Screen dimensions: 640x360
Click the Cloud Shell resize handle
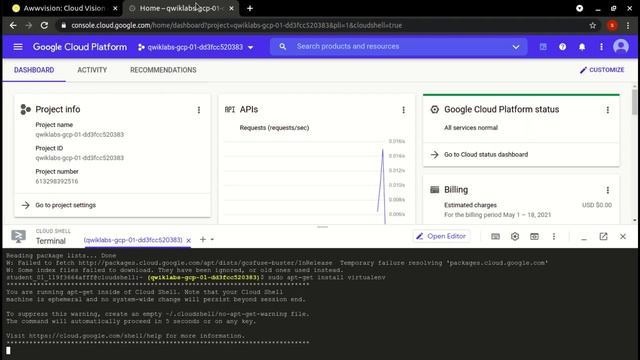click(x=322, y=227)
